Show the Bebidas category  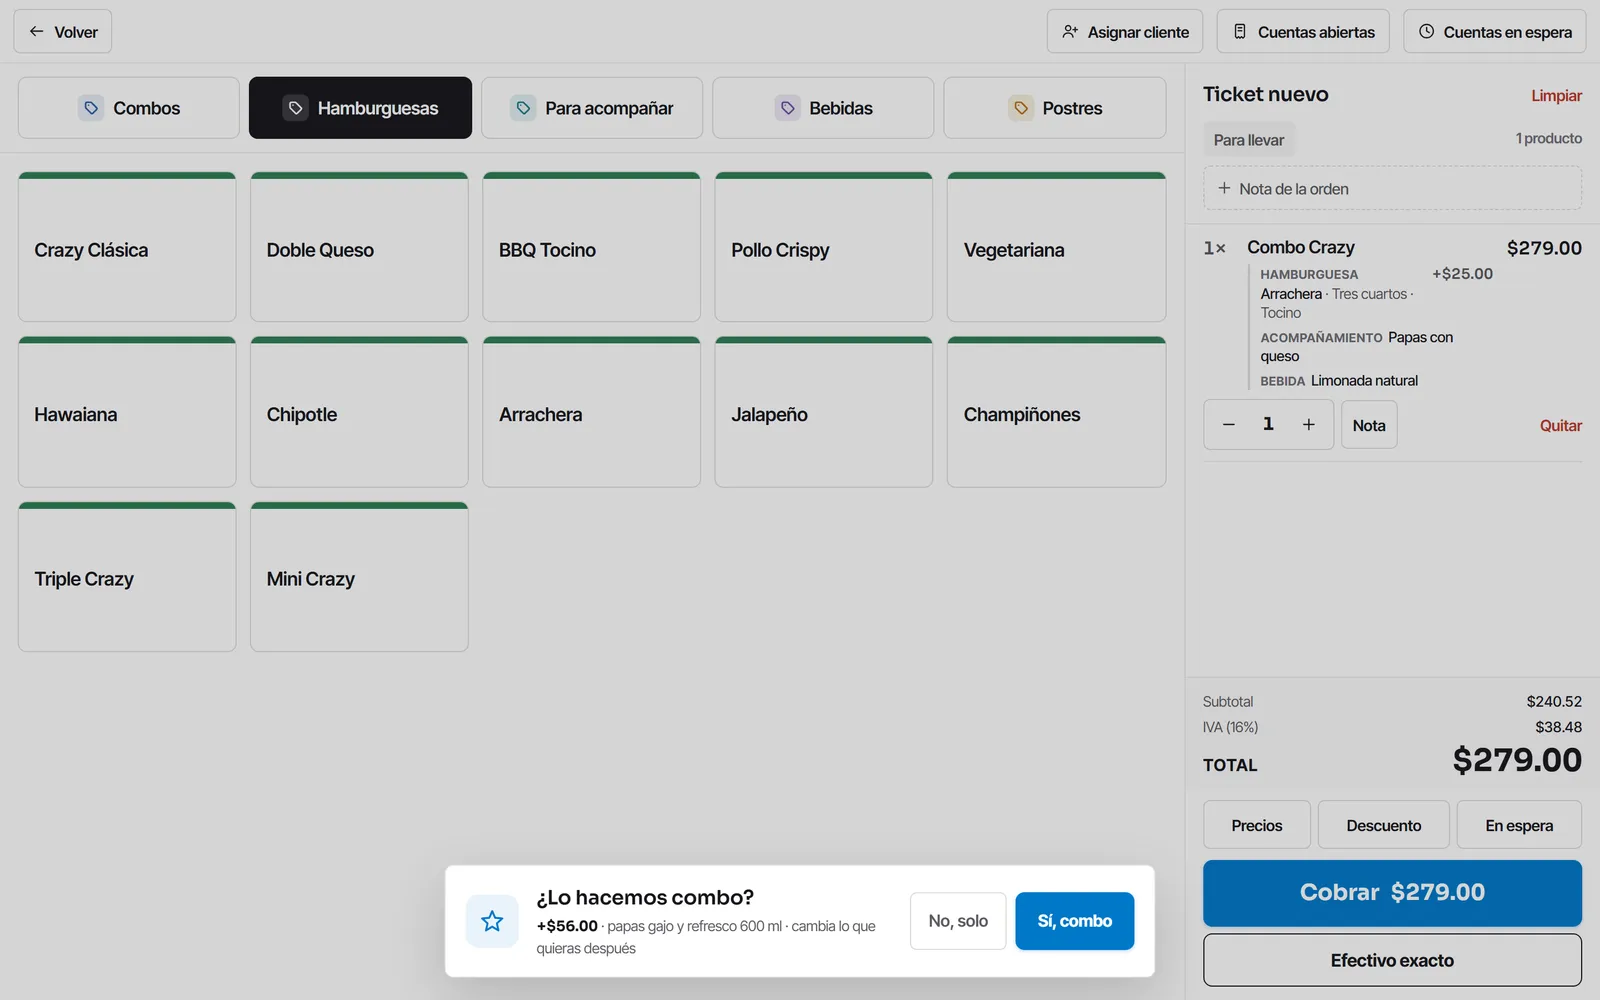pos(823,108)
